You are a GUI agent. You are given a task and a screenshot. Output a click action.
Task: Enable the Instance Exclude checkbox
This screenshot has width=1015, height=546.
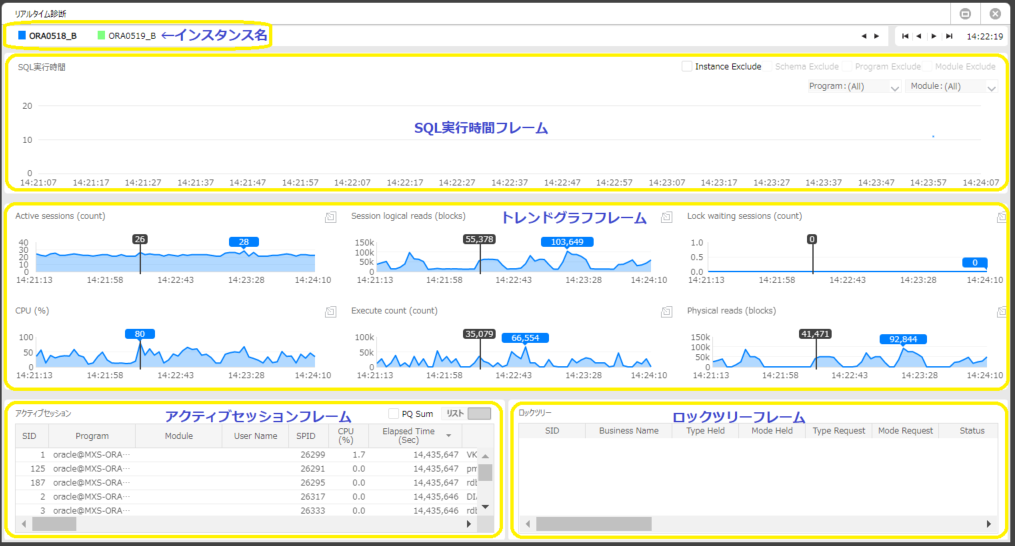point(687,67)
